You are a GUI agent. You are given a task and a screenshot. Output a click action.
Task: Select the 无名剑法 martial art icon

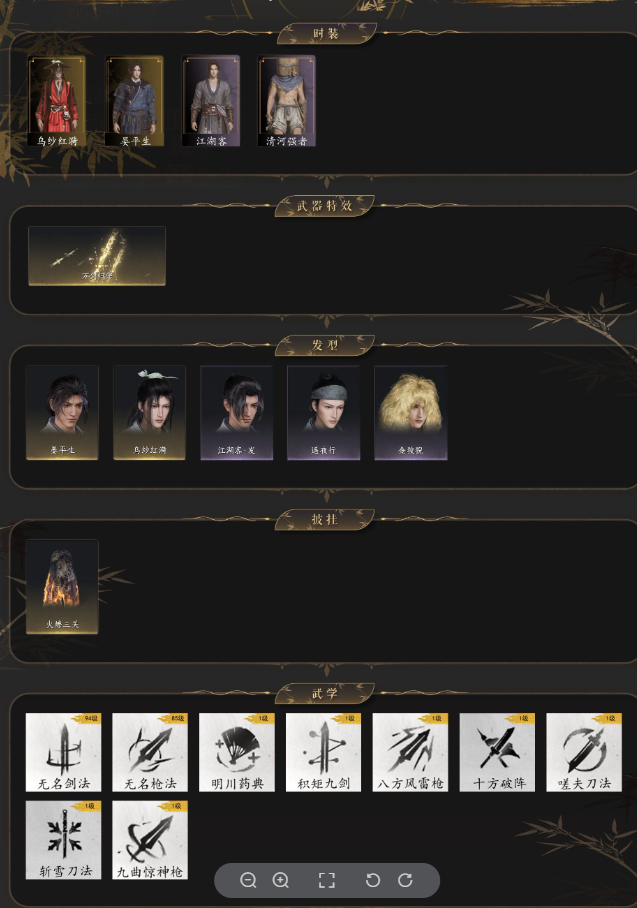click(64, 752)
